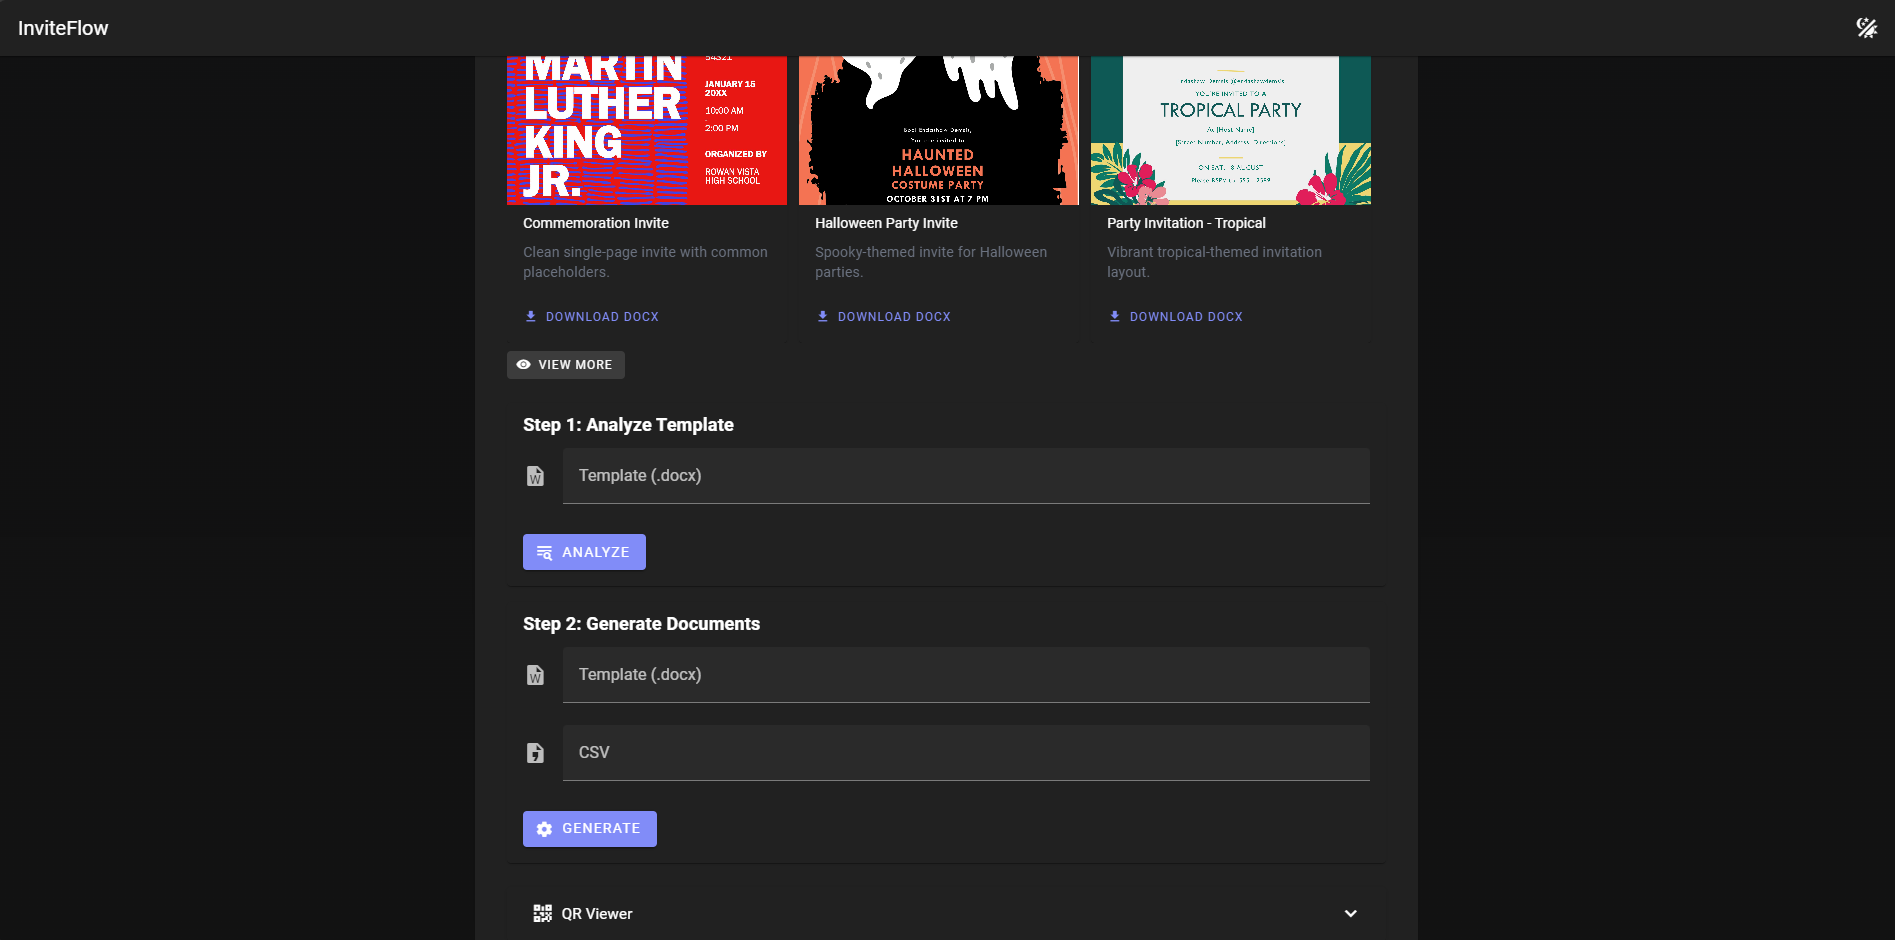
Task: Click 'Clean single-page invite' description text
Action: coord(645,262)
